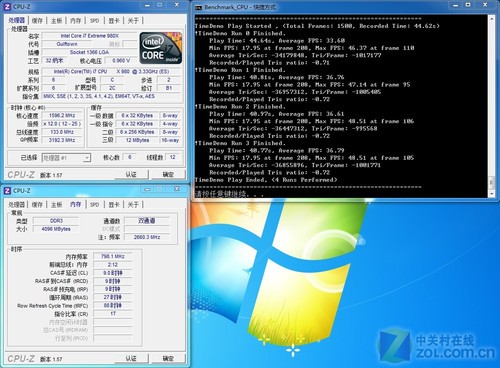The image size is (500, 368).
Task: Select the 处理器 tab in the CPU-Z processor window
Action: [17, 20]
